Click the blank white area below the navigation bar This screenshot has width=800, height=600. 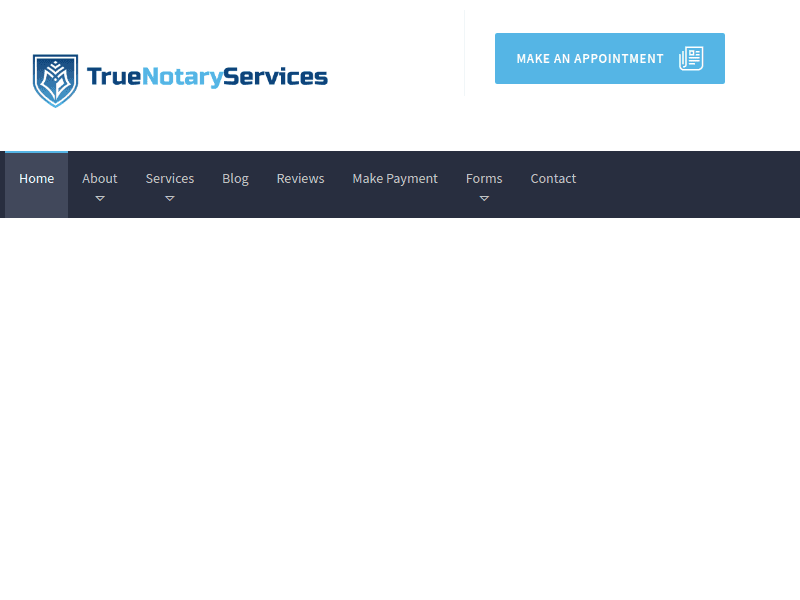click(400, 400)
